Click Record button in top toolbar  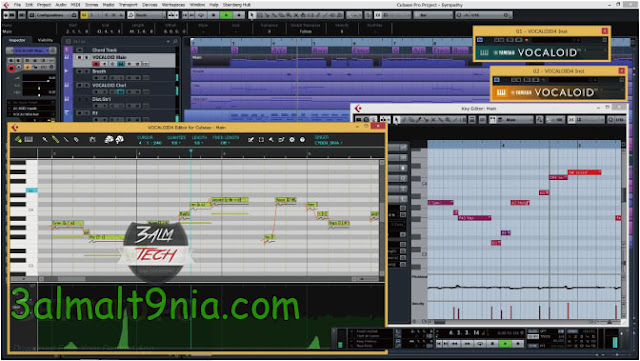[x=239, y=15]
